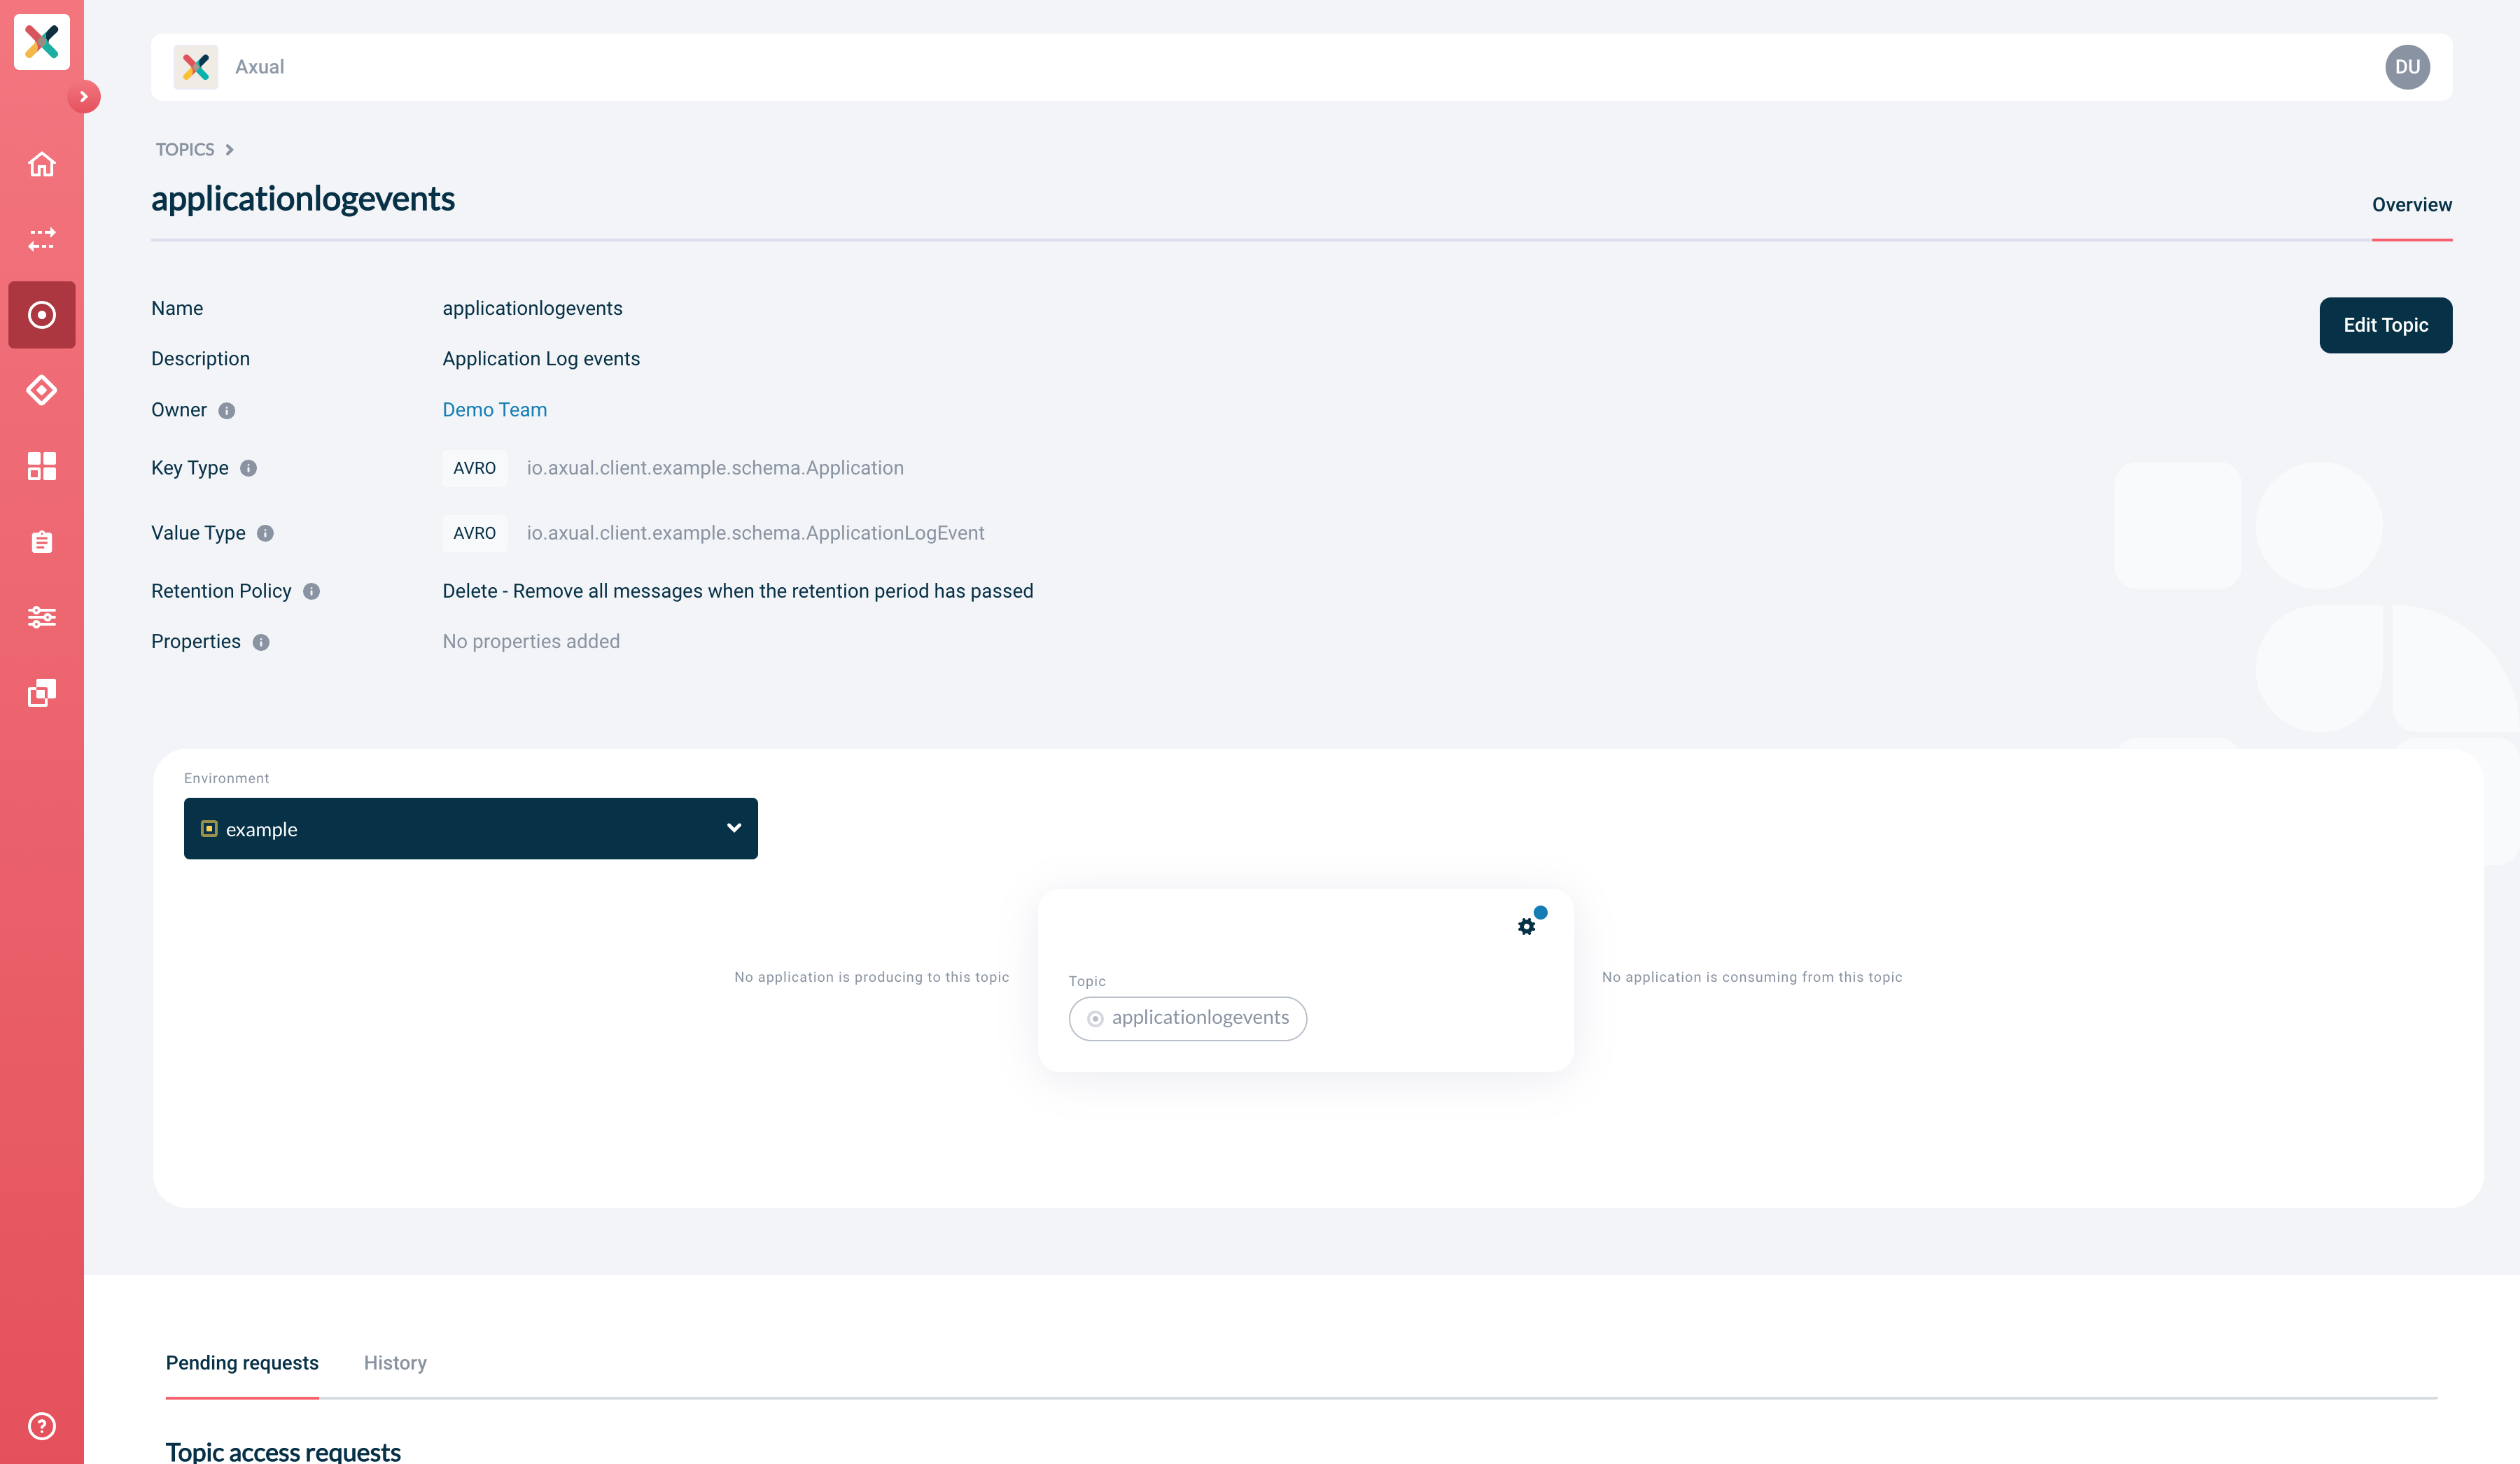
Task: Open the example environment selector
Action: 470,828
